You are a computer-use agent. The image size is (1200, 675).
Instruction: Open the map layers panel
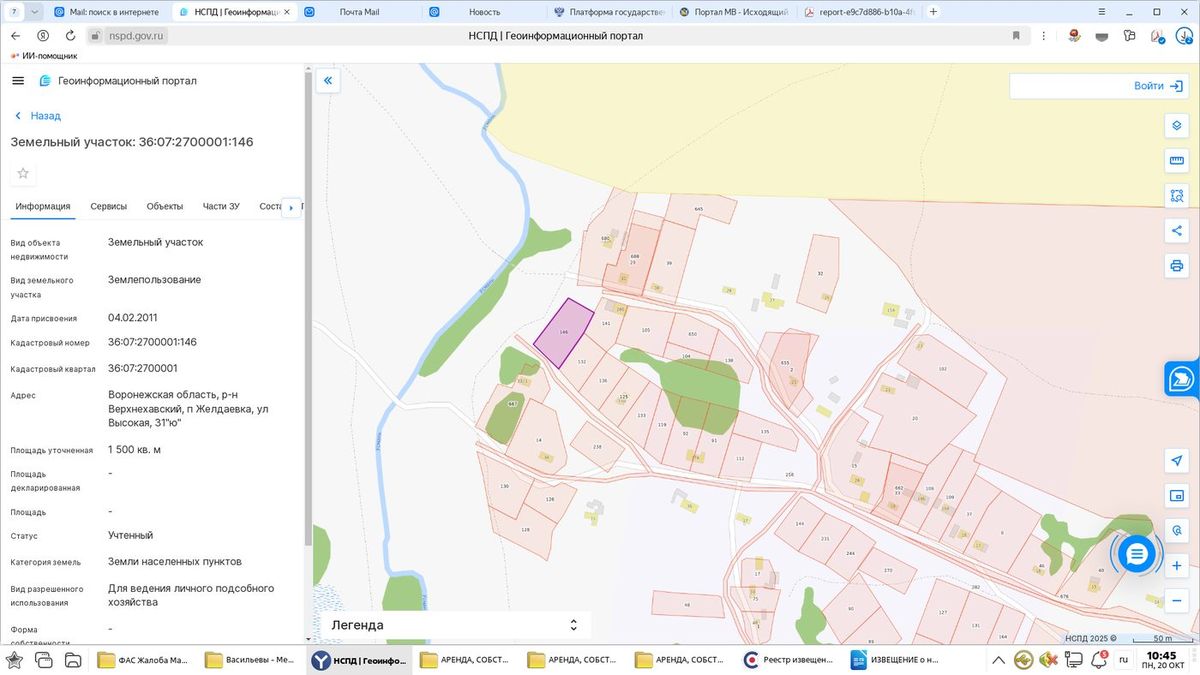pos(1177,126)
